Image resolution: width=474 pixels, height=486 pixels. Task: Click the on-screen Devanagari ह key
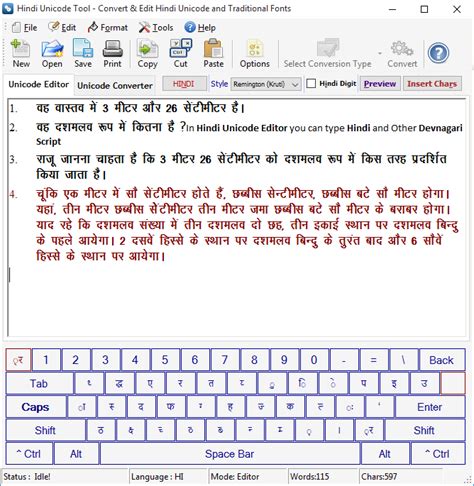click(230, 407)
